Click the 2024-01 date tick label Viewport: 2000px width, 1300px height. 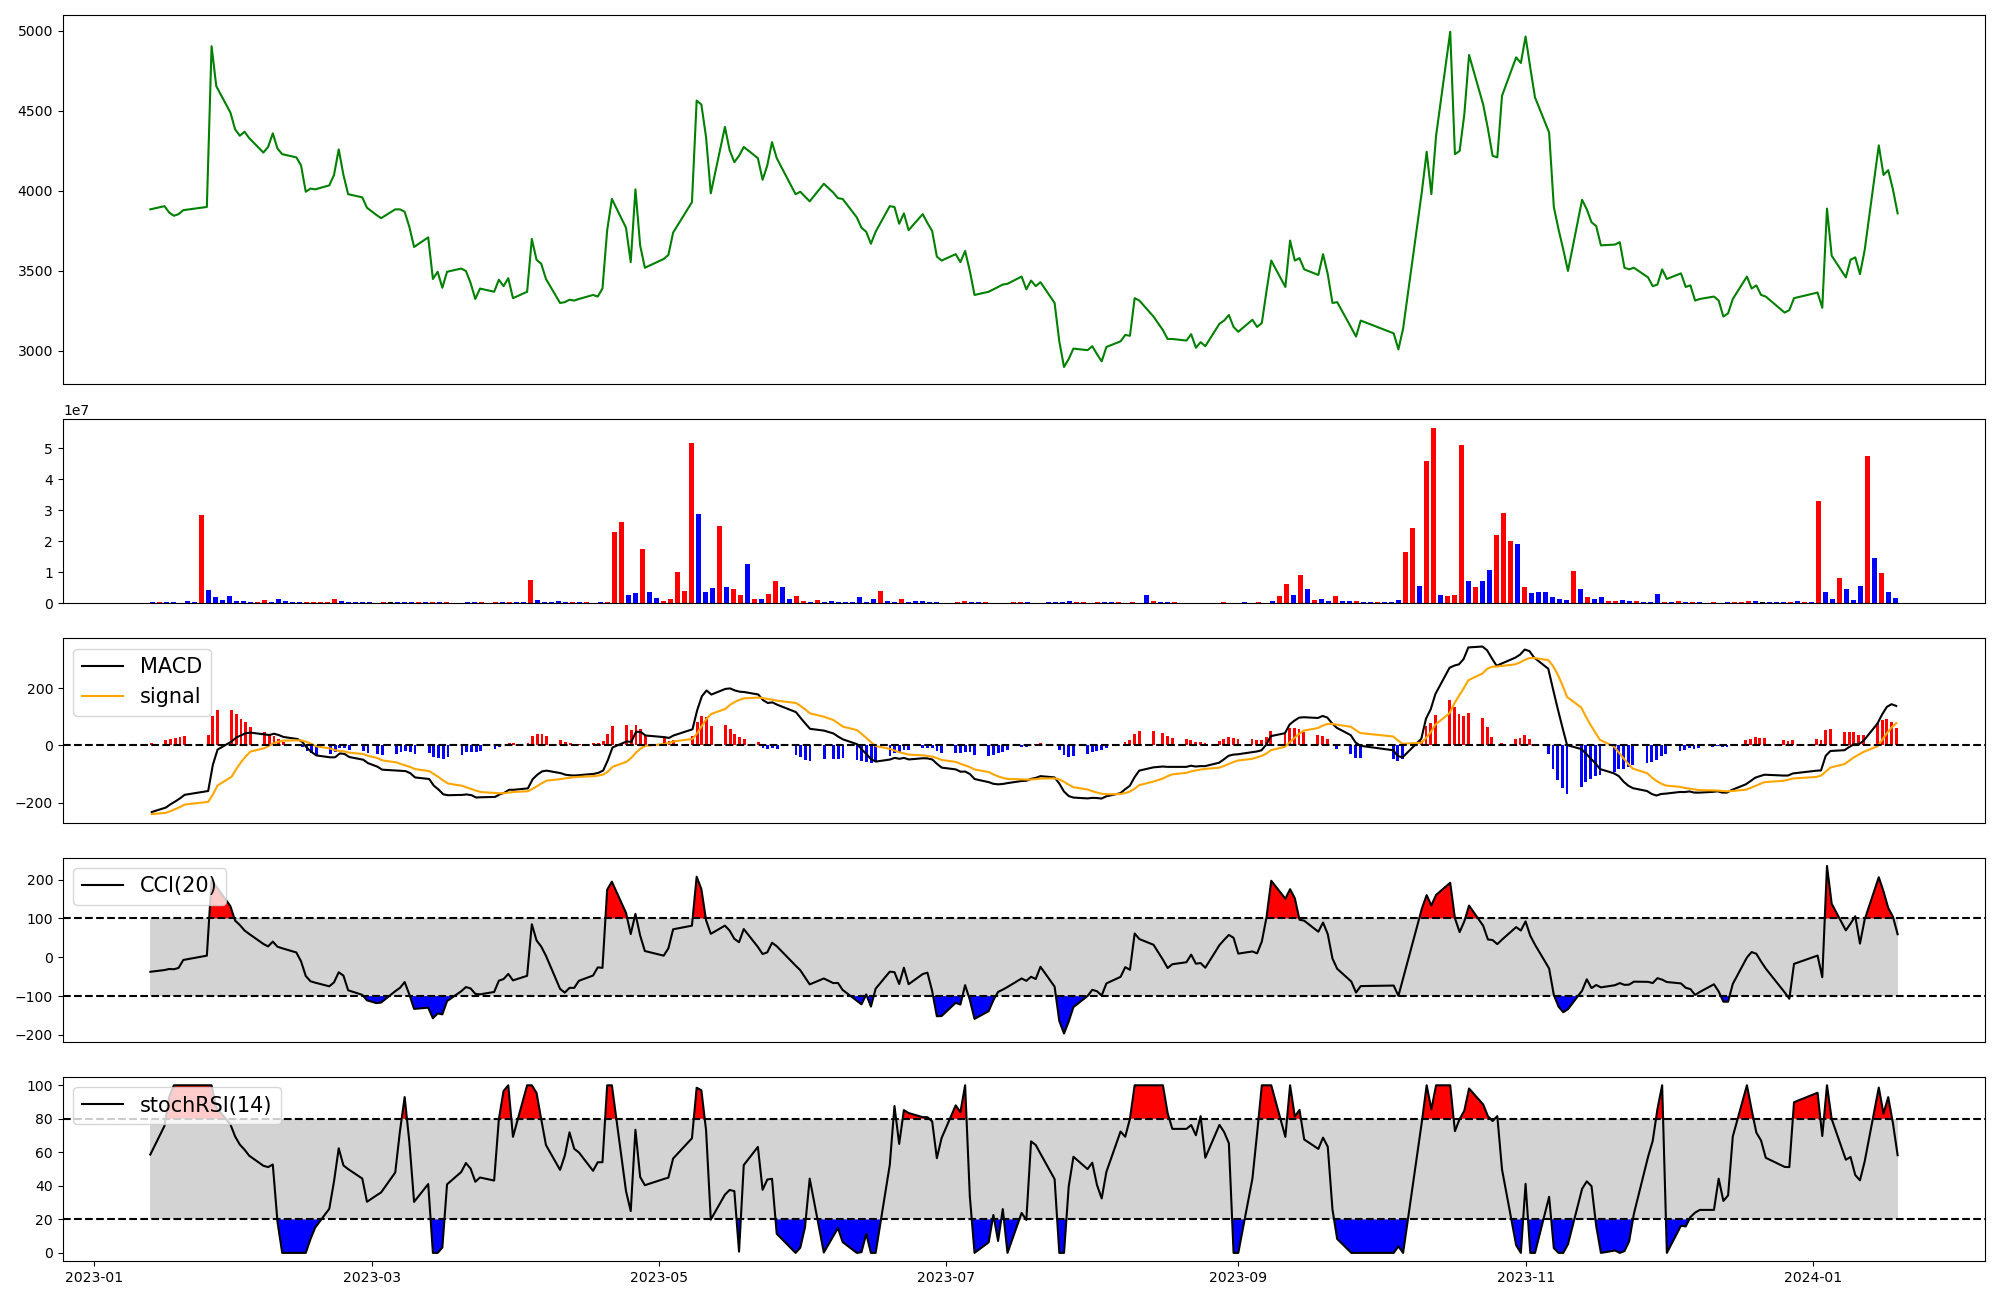pos(1813,1277)
